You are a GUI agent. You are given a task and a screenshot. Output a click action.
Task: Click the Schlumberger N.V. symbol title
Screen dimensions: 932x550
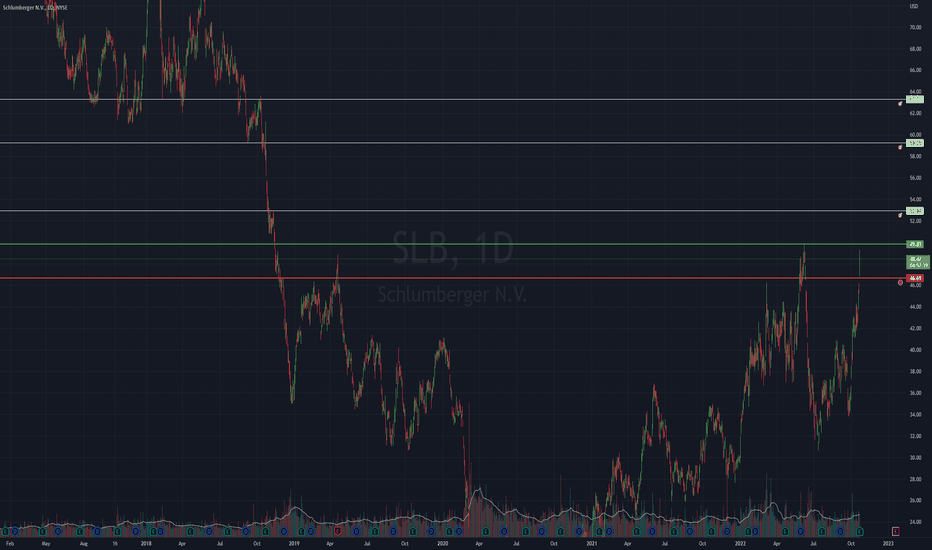tap(35, 7)
